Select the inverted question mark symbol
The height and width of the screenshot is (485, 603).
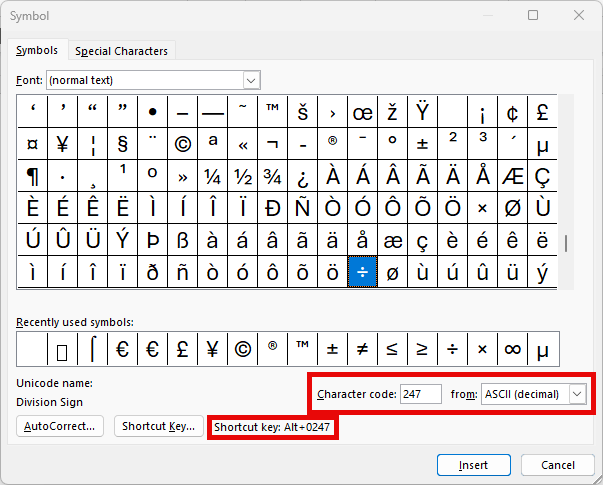coord(303,176)
